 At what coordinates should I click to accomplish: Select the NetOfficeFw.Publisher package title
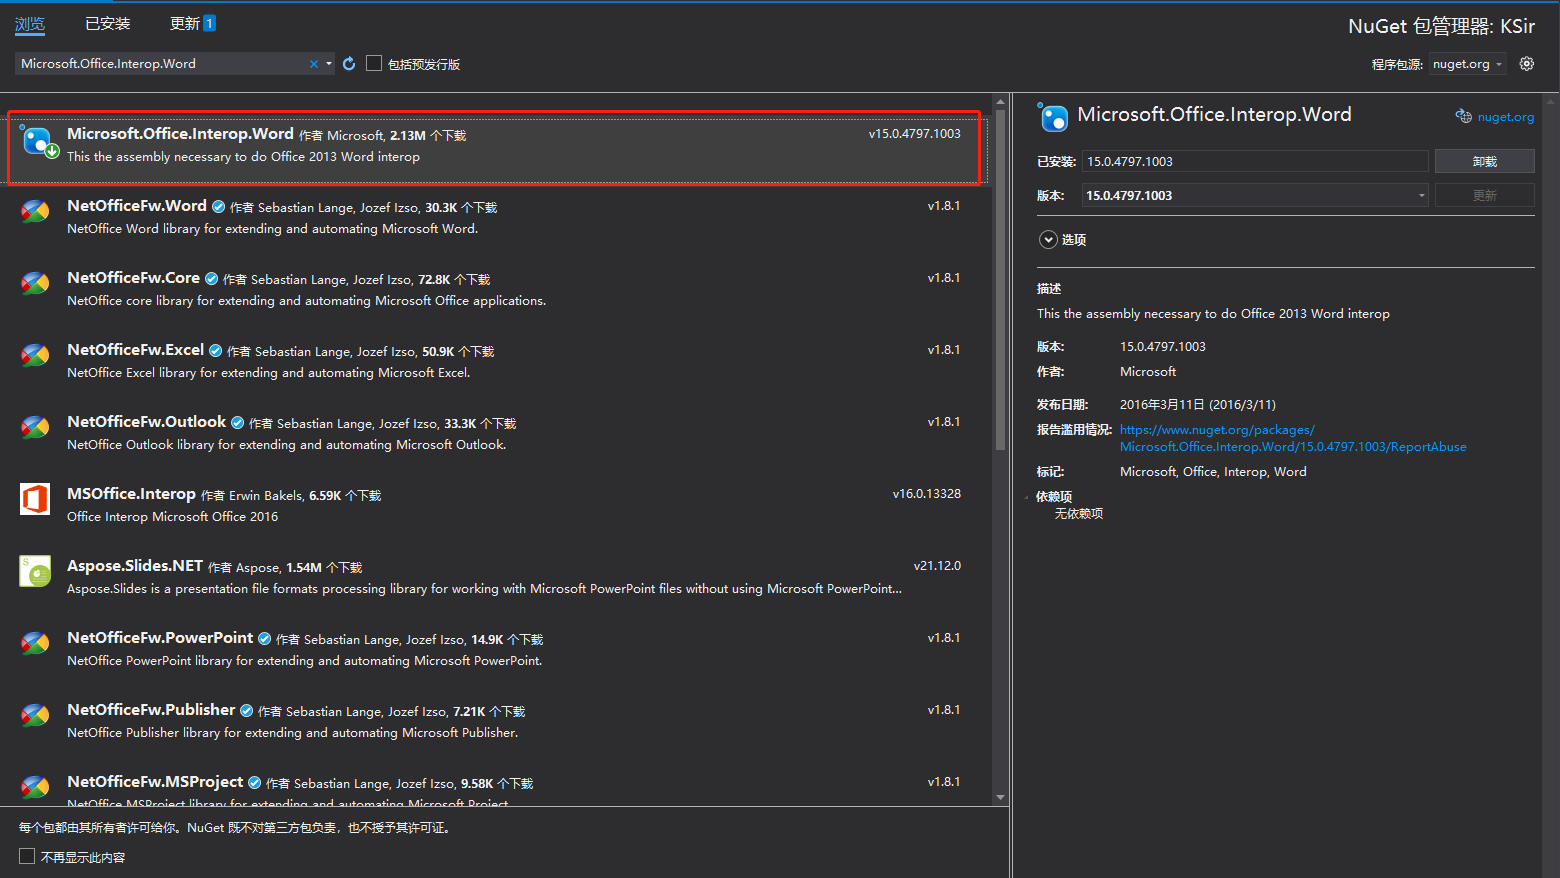point(151,710)
